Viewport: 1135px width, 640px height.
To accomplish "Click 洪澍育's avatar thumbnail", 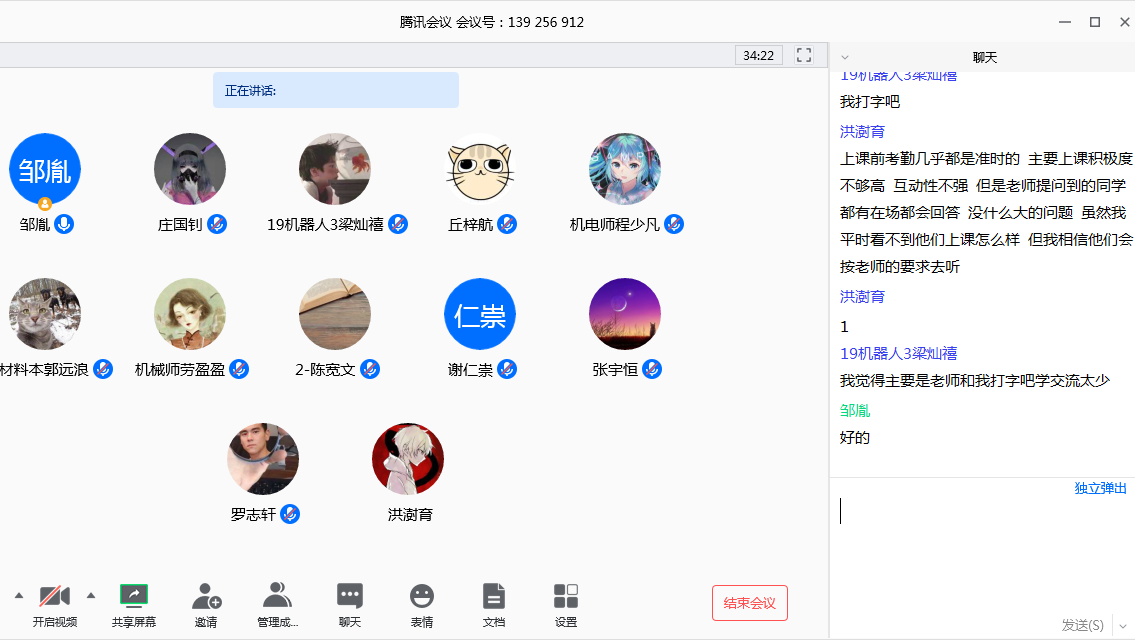I will [408, 459].
